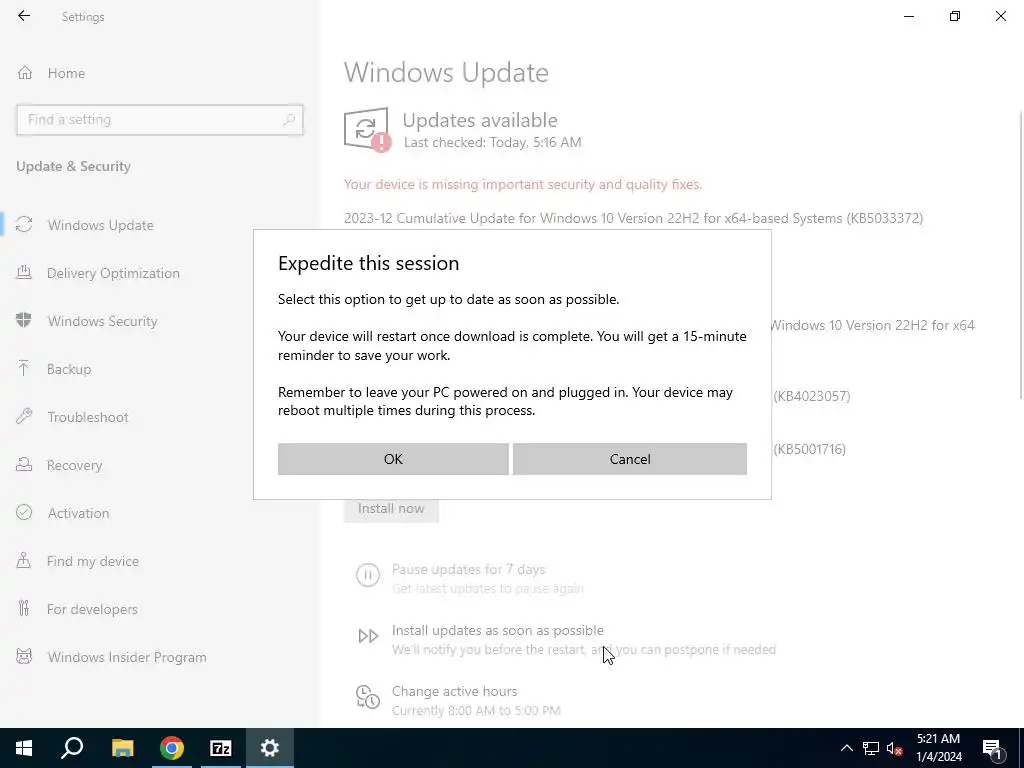This screenshot has width=1024, height=768.
Task: Open 7-Zip from taskbar
Action: tap(221, 748)
